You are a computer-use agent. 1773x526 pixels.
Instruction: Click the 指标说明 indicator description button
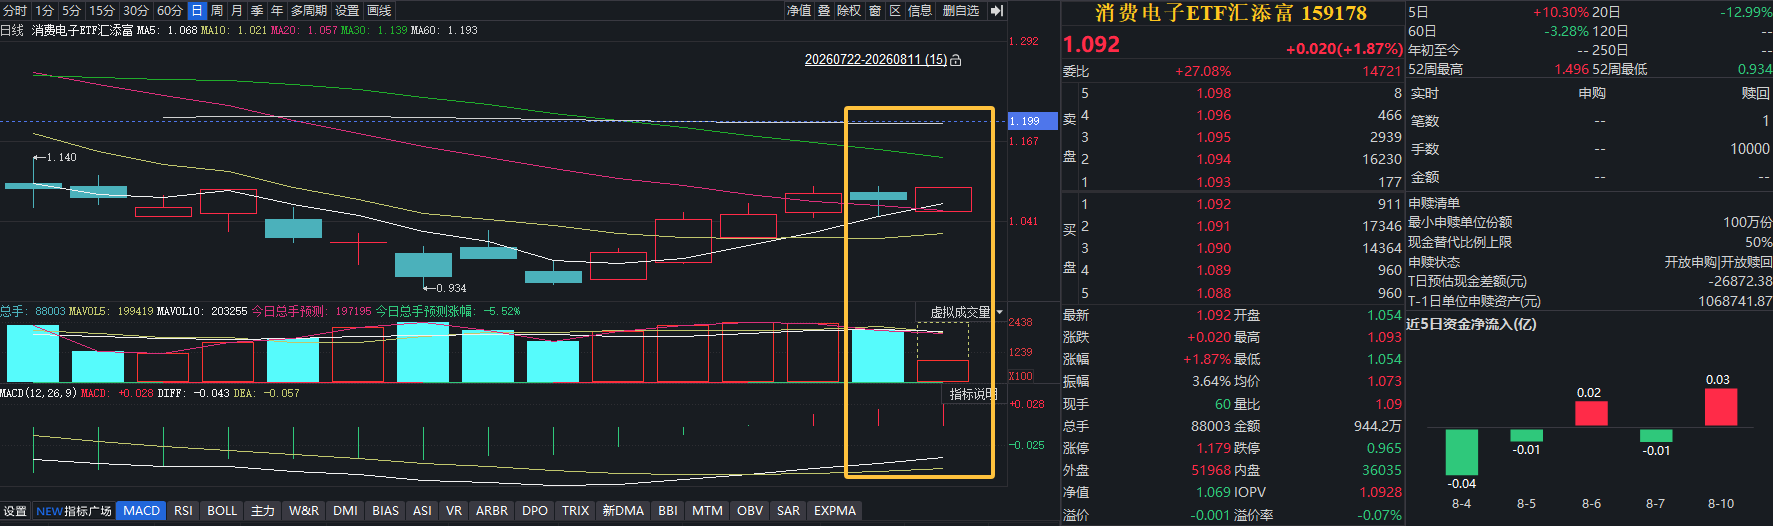pyautogui.click(x=972, y=394)
